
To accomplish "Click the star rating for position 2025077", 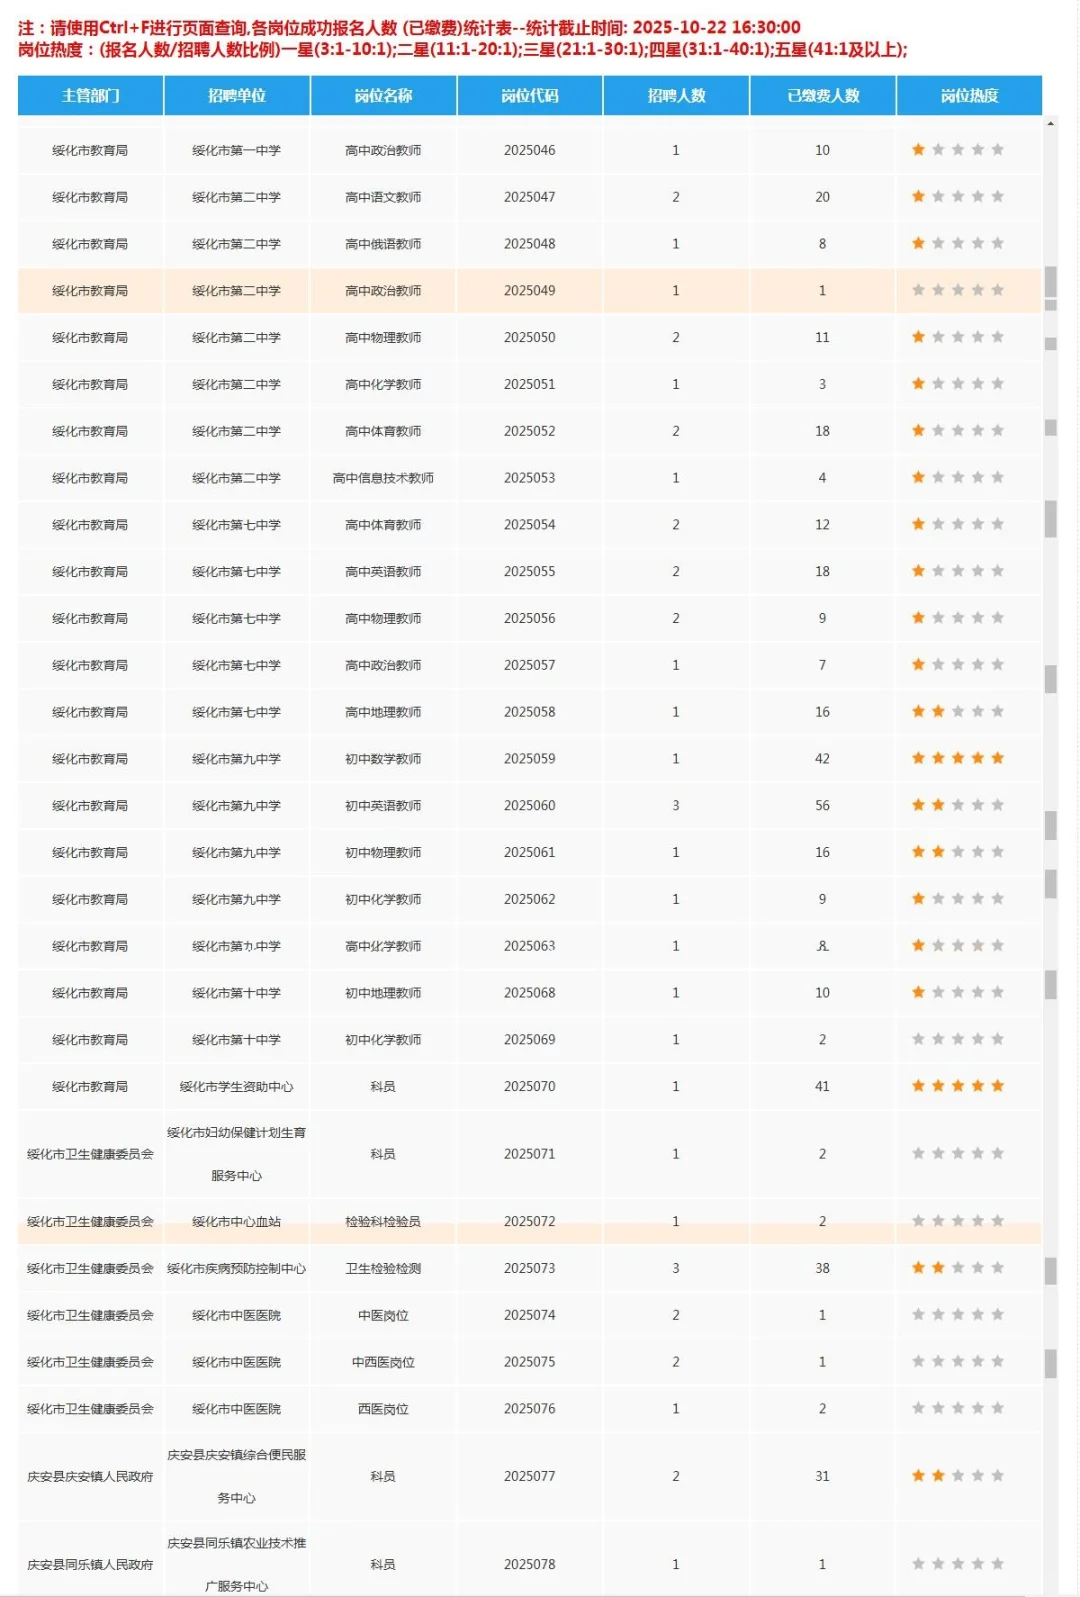I will click(957, 1476).
